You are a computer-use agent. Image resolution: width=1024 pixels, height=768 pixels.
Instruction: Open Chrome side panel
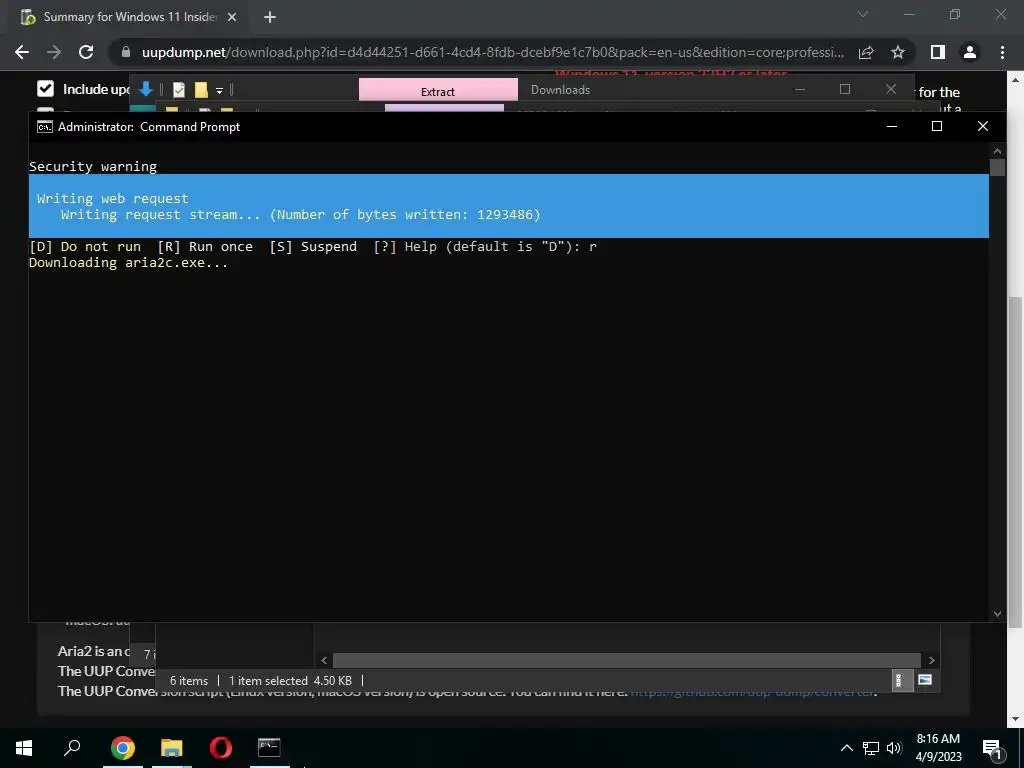tap(938, 52)
